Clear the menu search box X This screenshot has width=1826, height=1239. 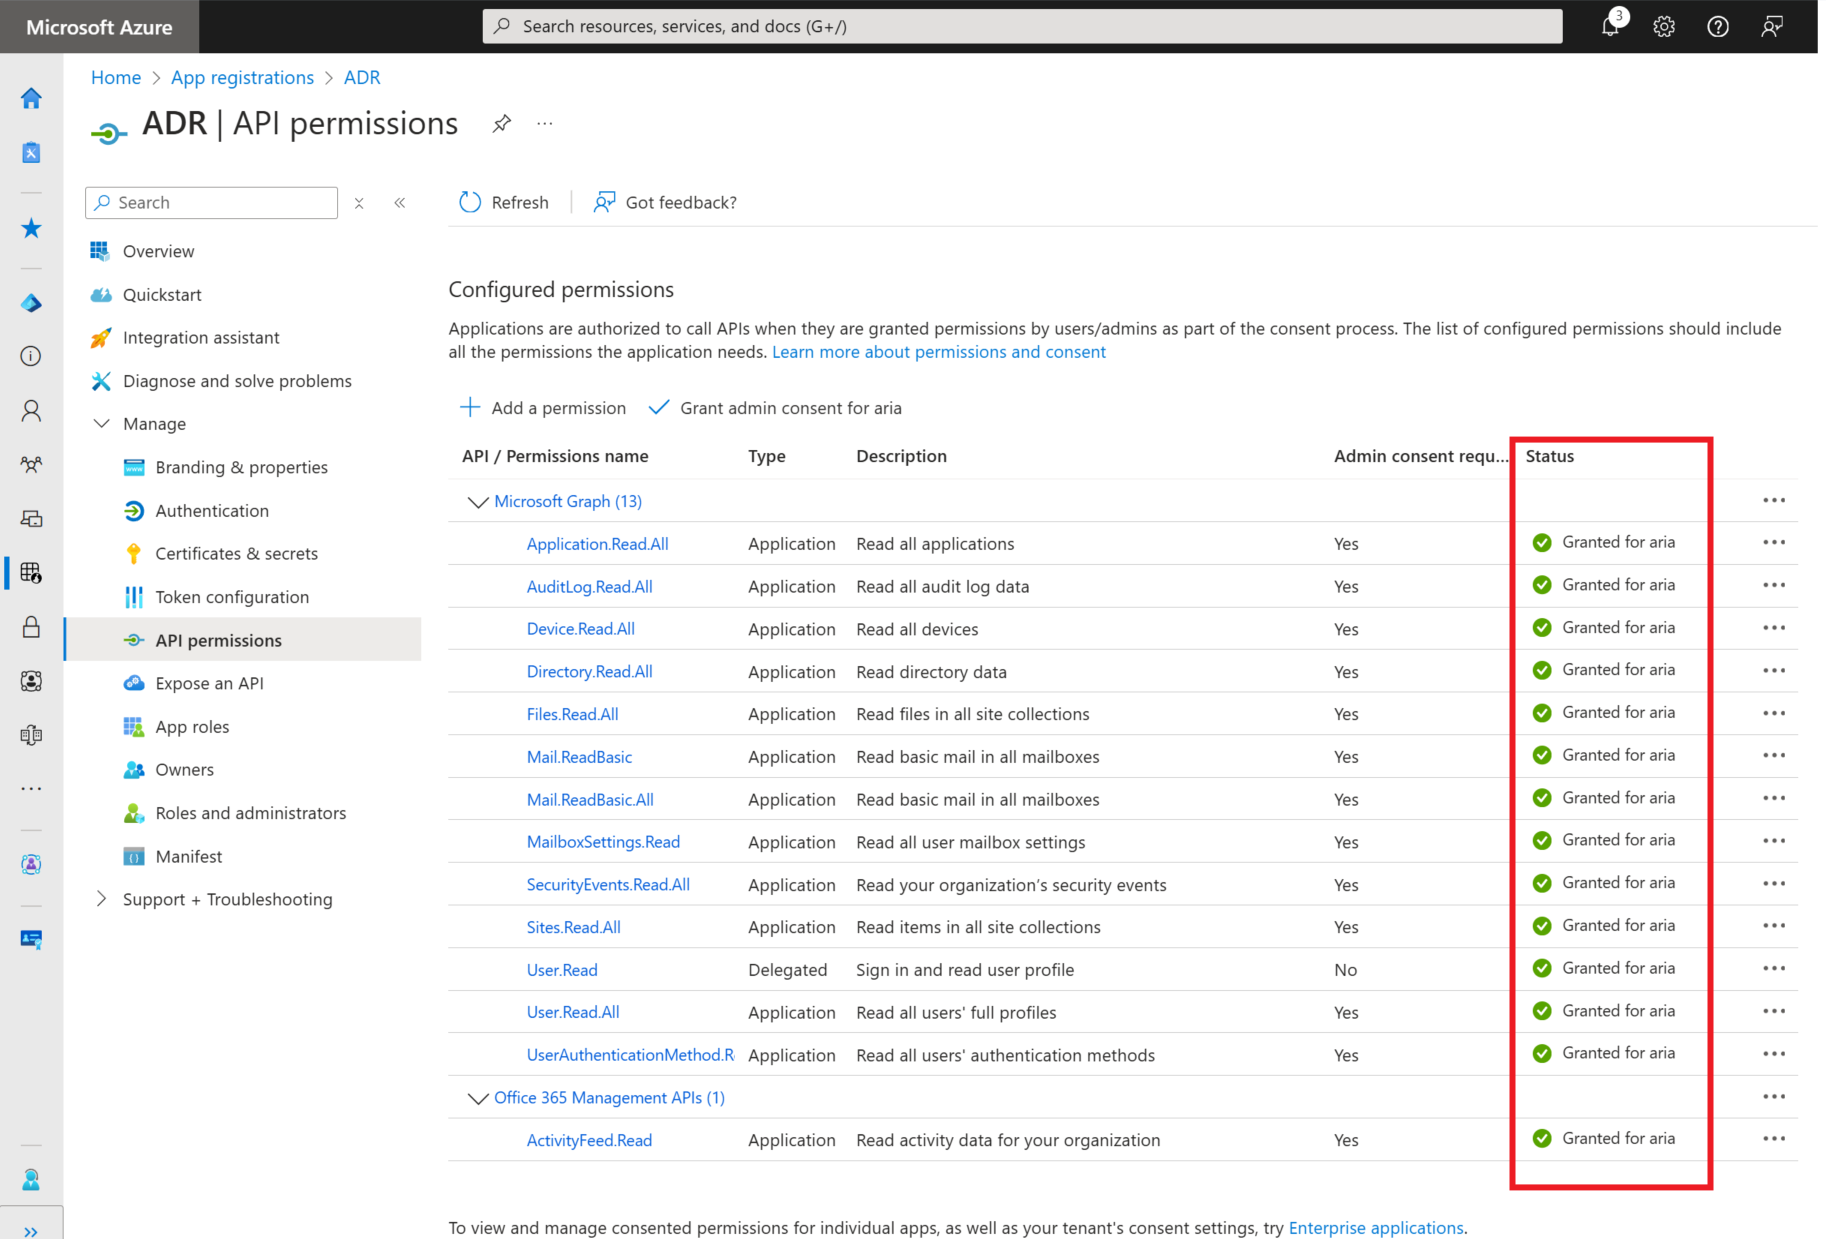[359, 203]
